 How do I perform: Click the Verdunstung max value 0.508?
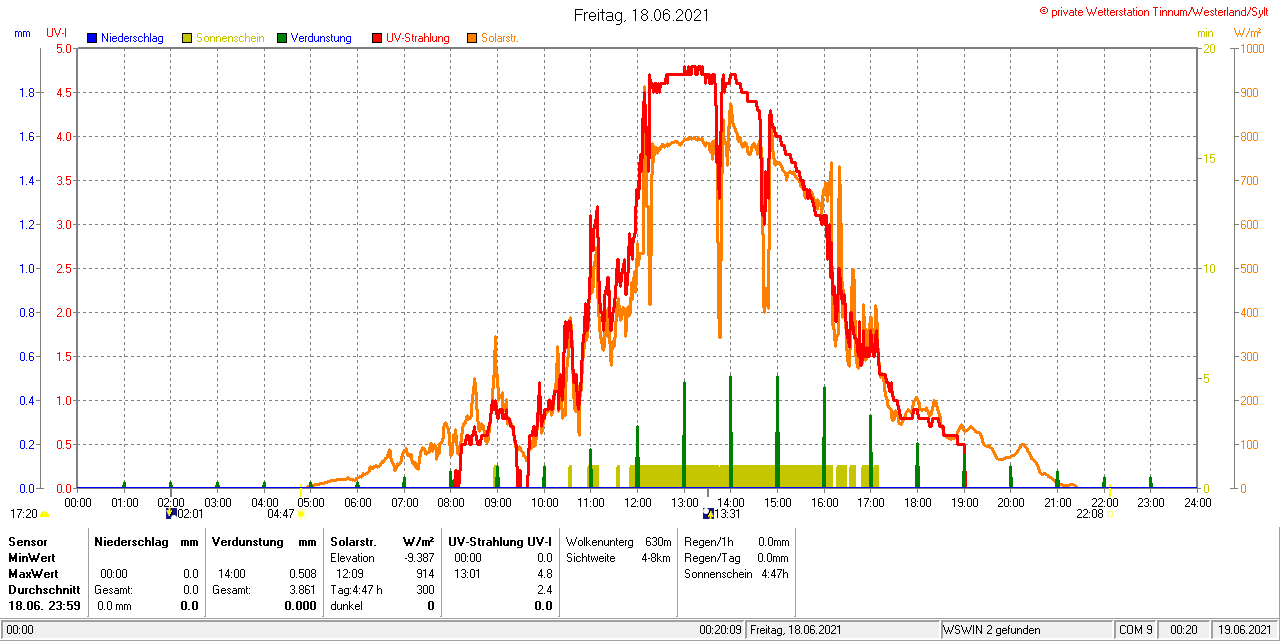(302, 574)
